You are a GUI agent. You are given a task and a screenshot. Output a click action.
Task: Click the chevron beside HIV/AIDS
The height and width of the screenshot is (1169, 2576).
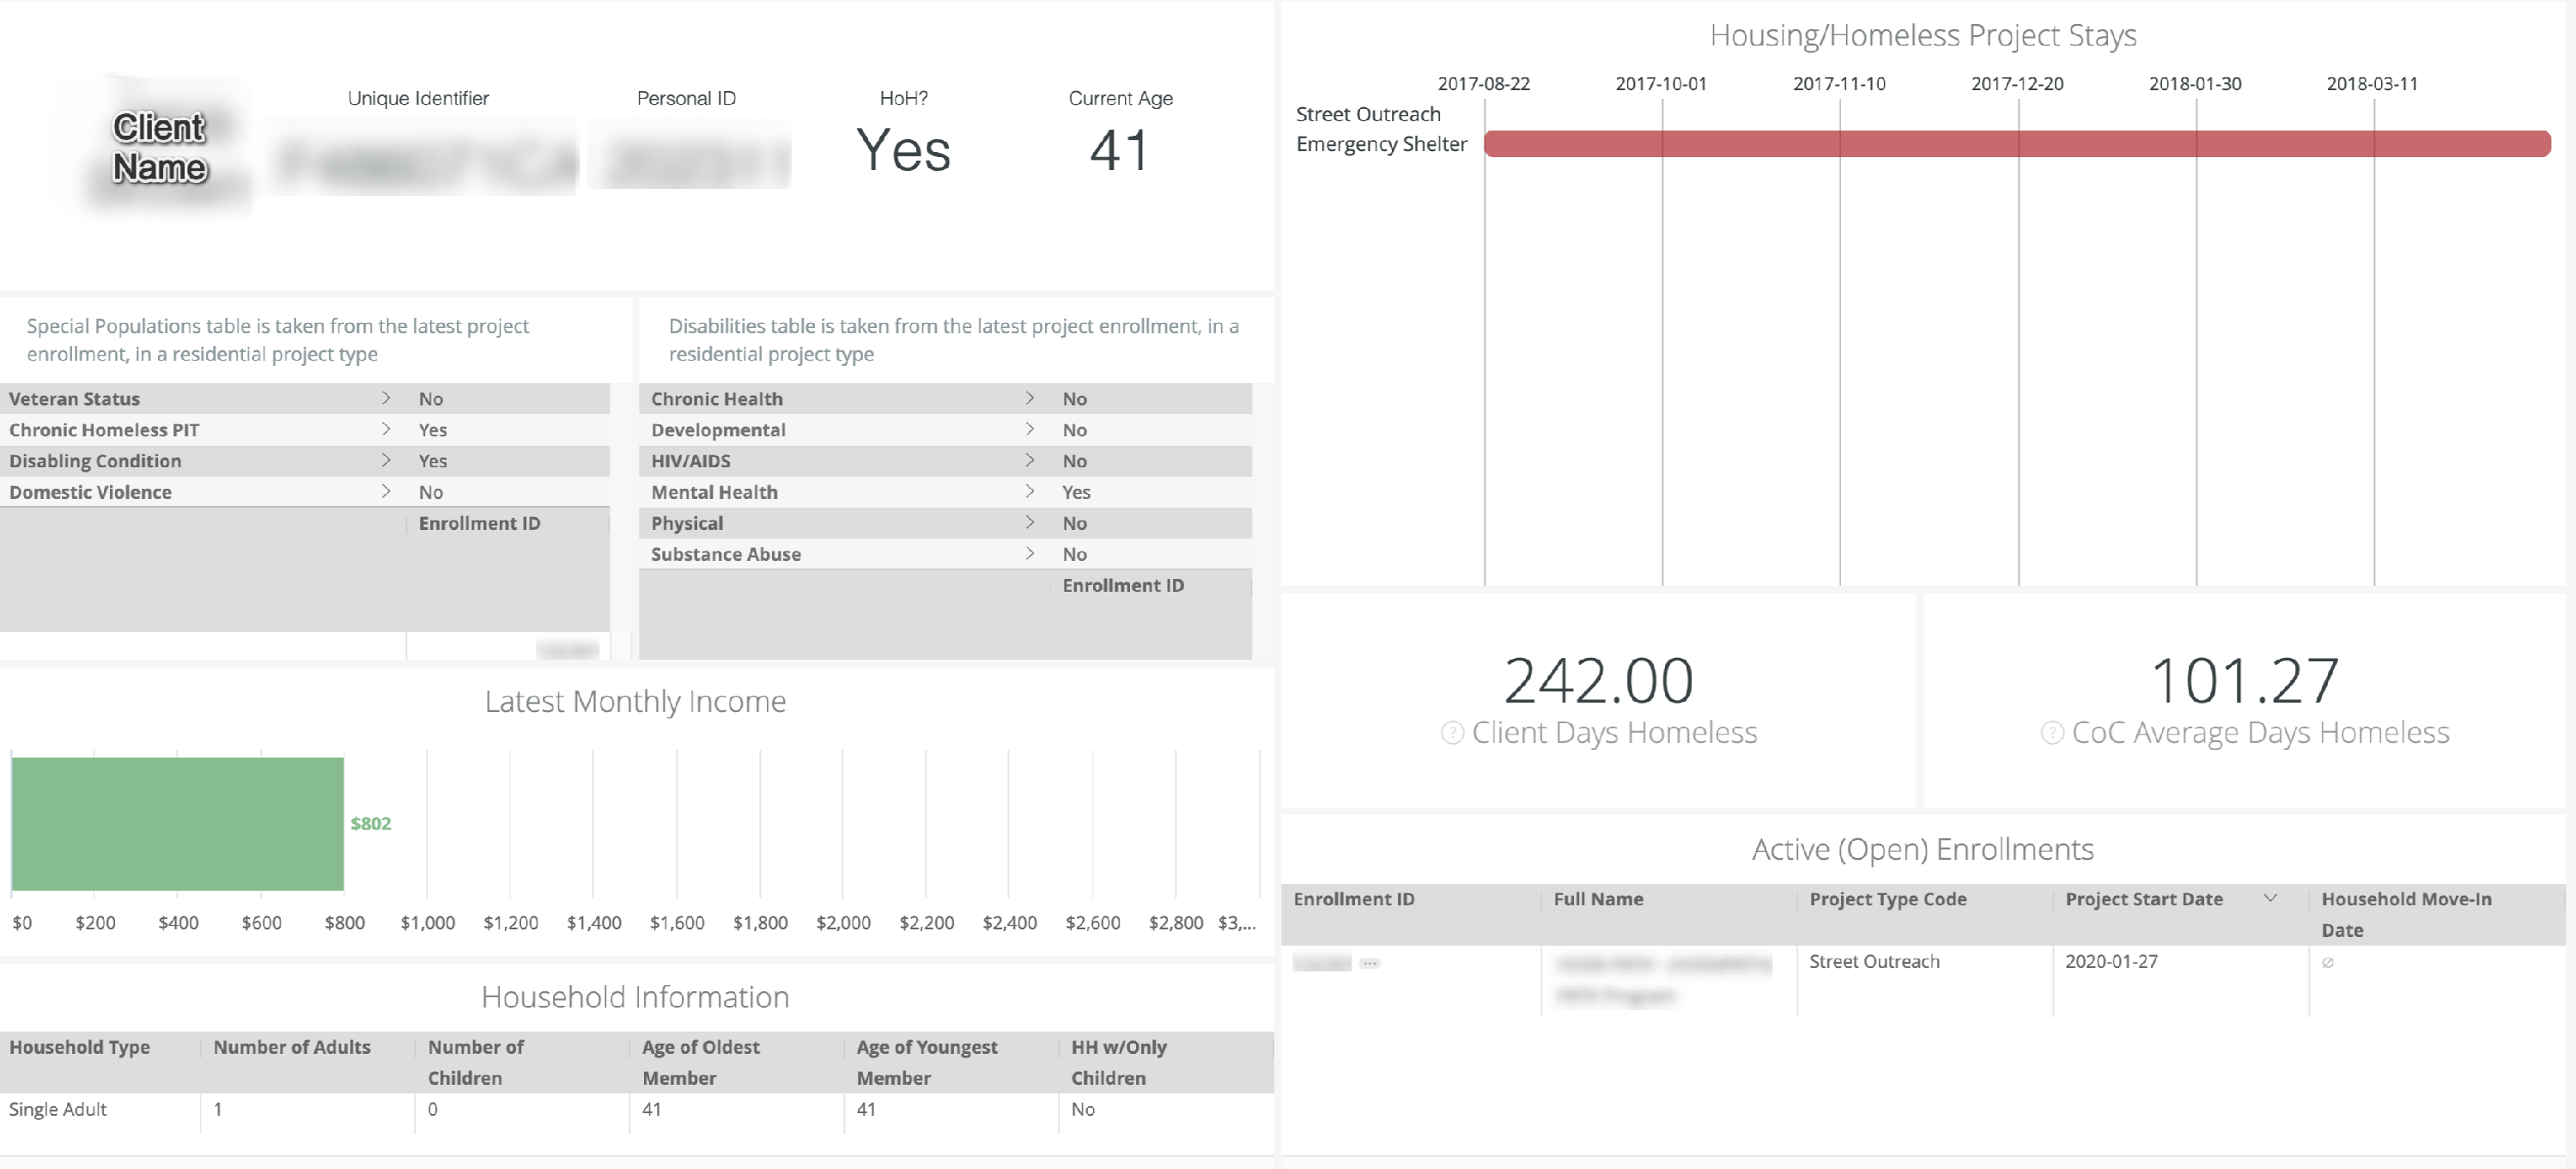[x=1029, y=460]
